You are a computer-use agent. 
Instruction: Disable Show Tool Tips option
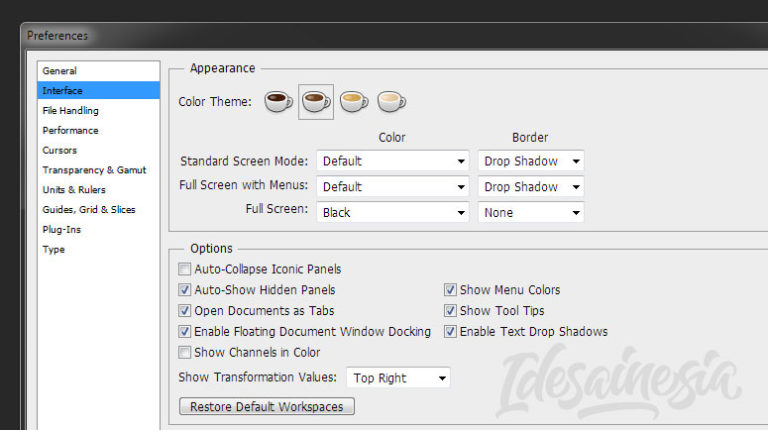coord(450,311)
